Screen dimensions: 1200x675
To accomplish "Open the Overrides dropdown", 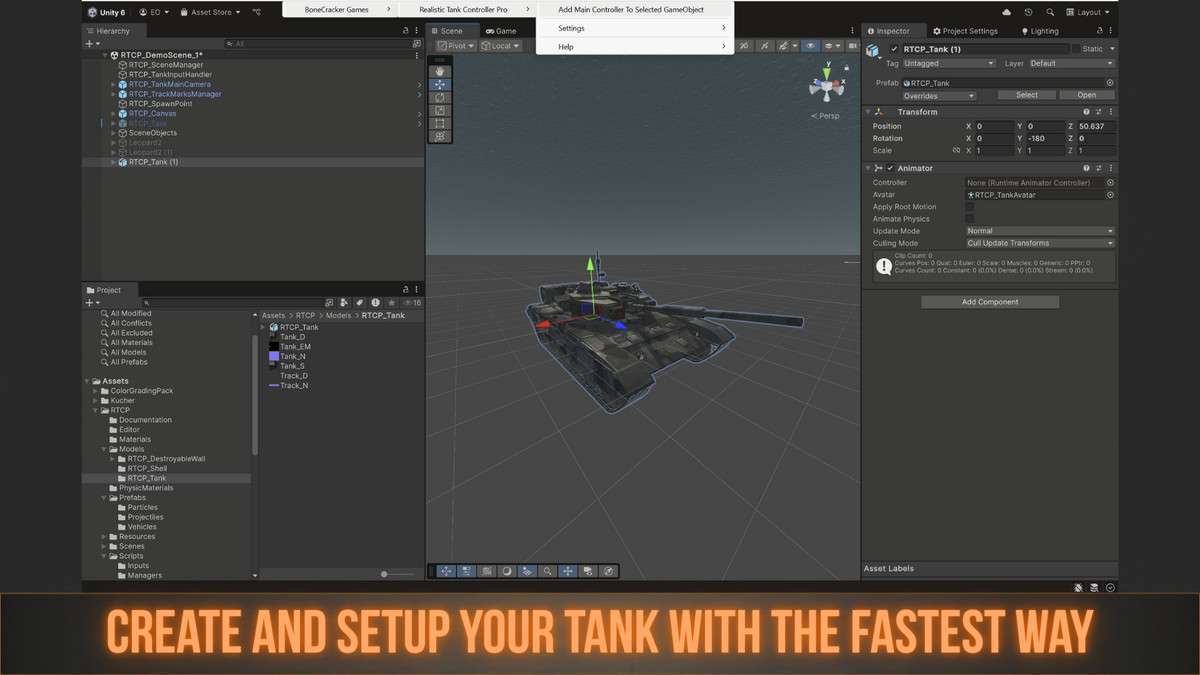I will (x=939, y=96).
